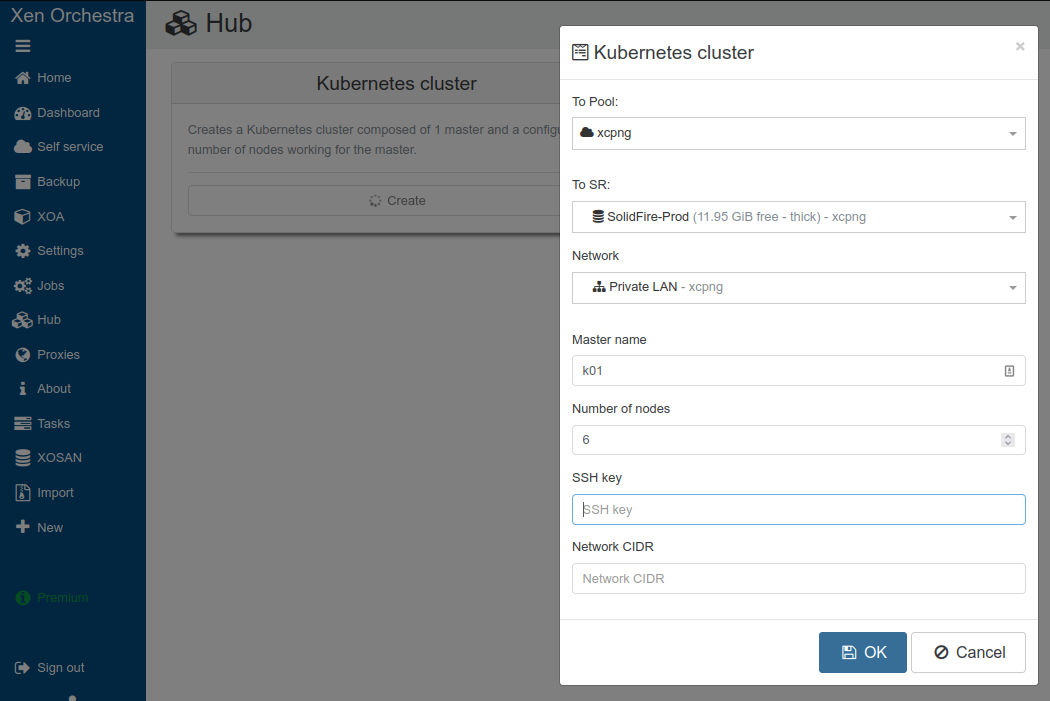The width and height of the screenshot is (1050, 701).
Task: Click the XOSAN database icon
Action: pos(23,458)
